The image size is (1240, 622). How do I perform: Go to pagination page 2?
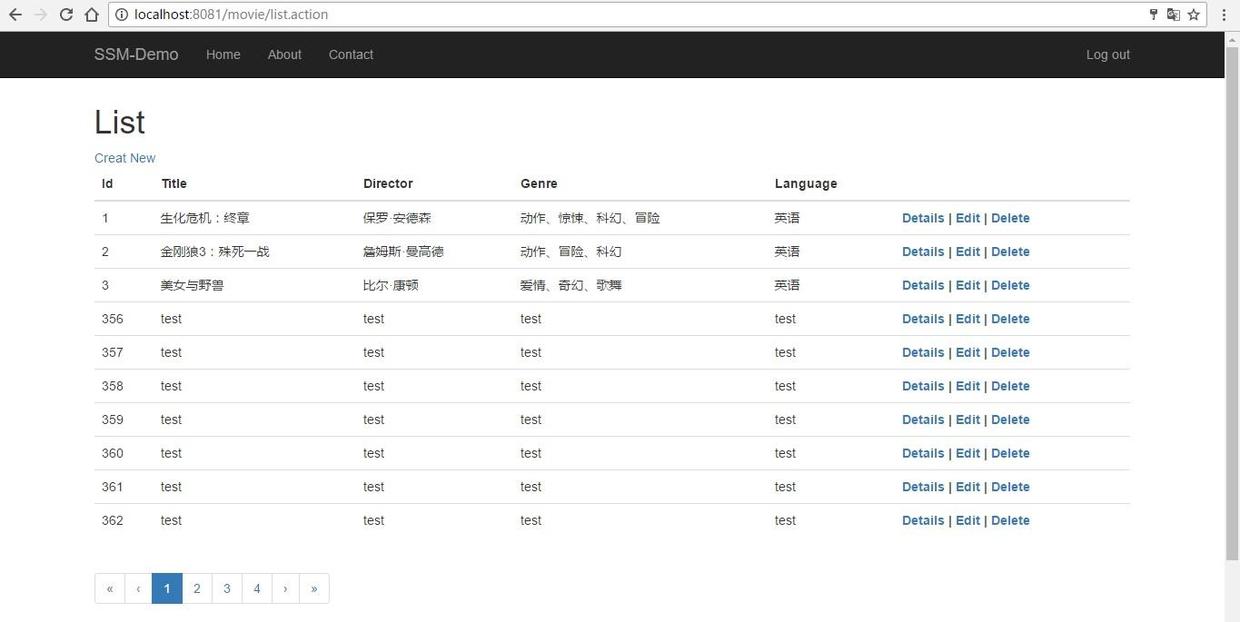coord(197,589)
